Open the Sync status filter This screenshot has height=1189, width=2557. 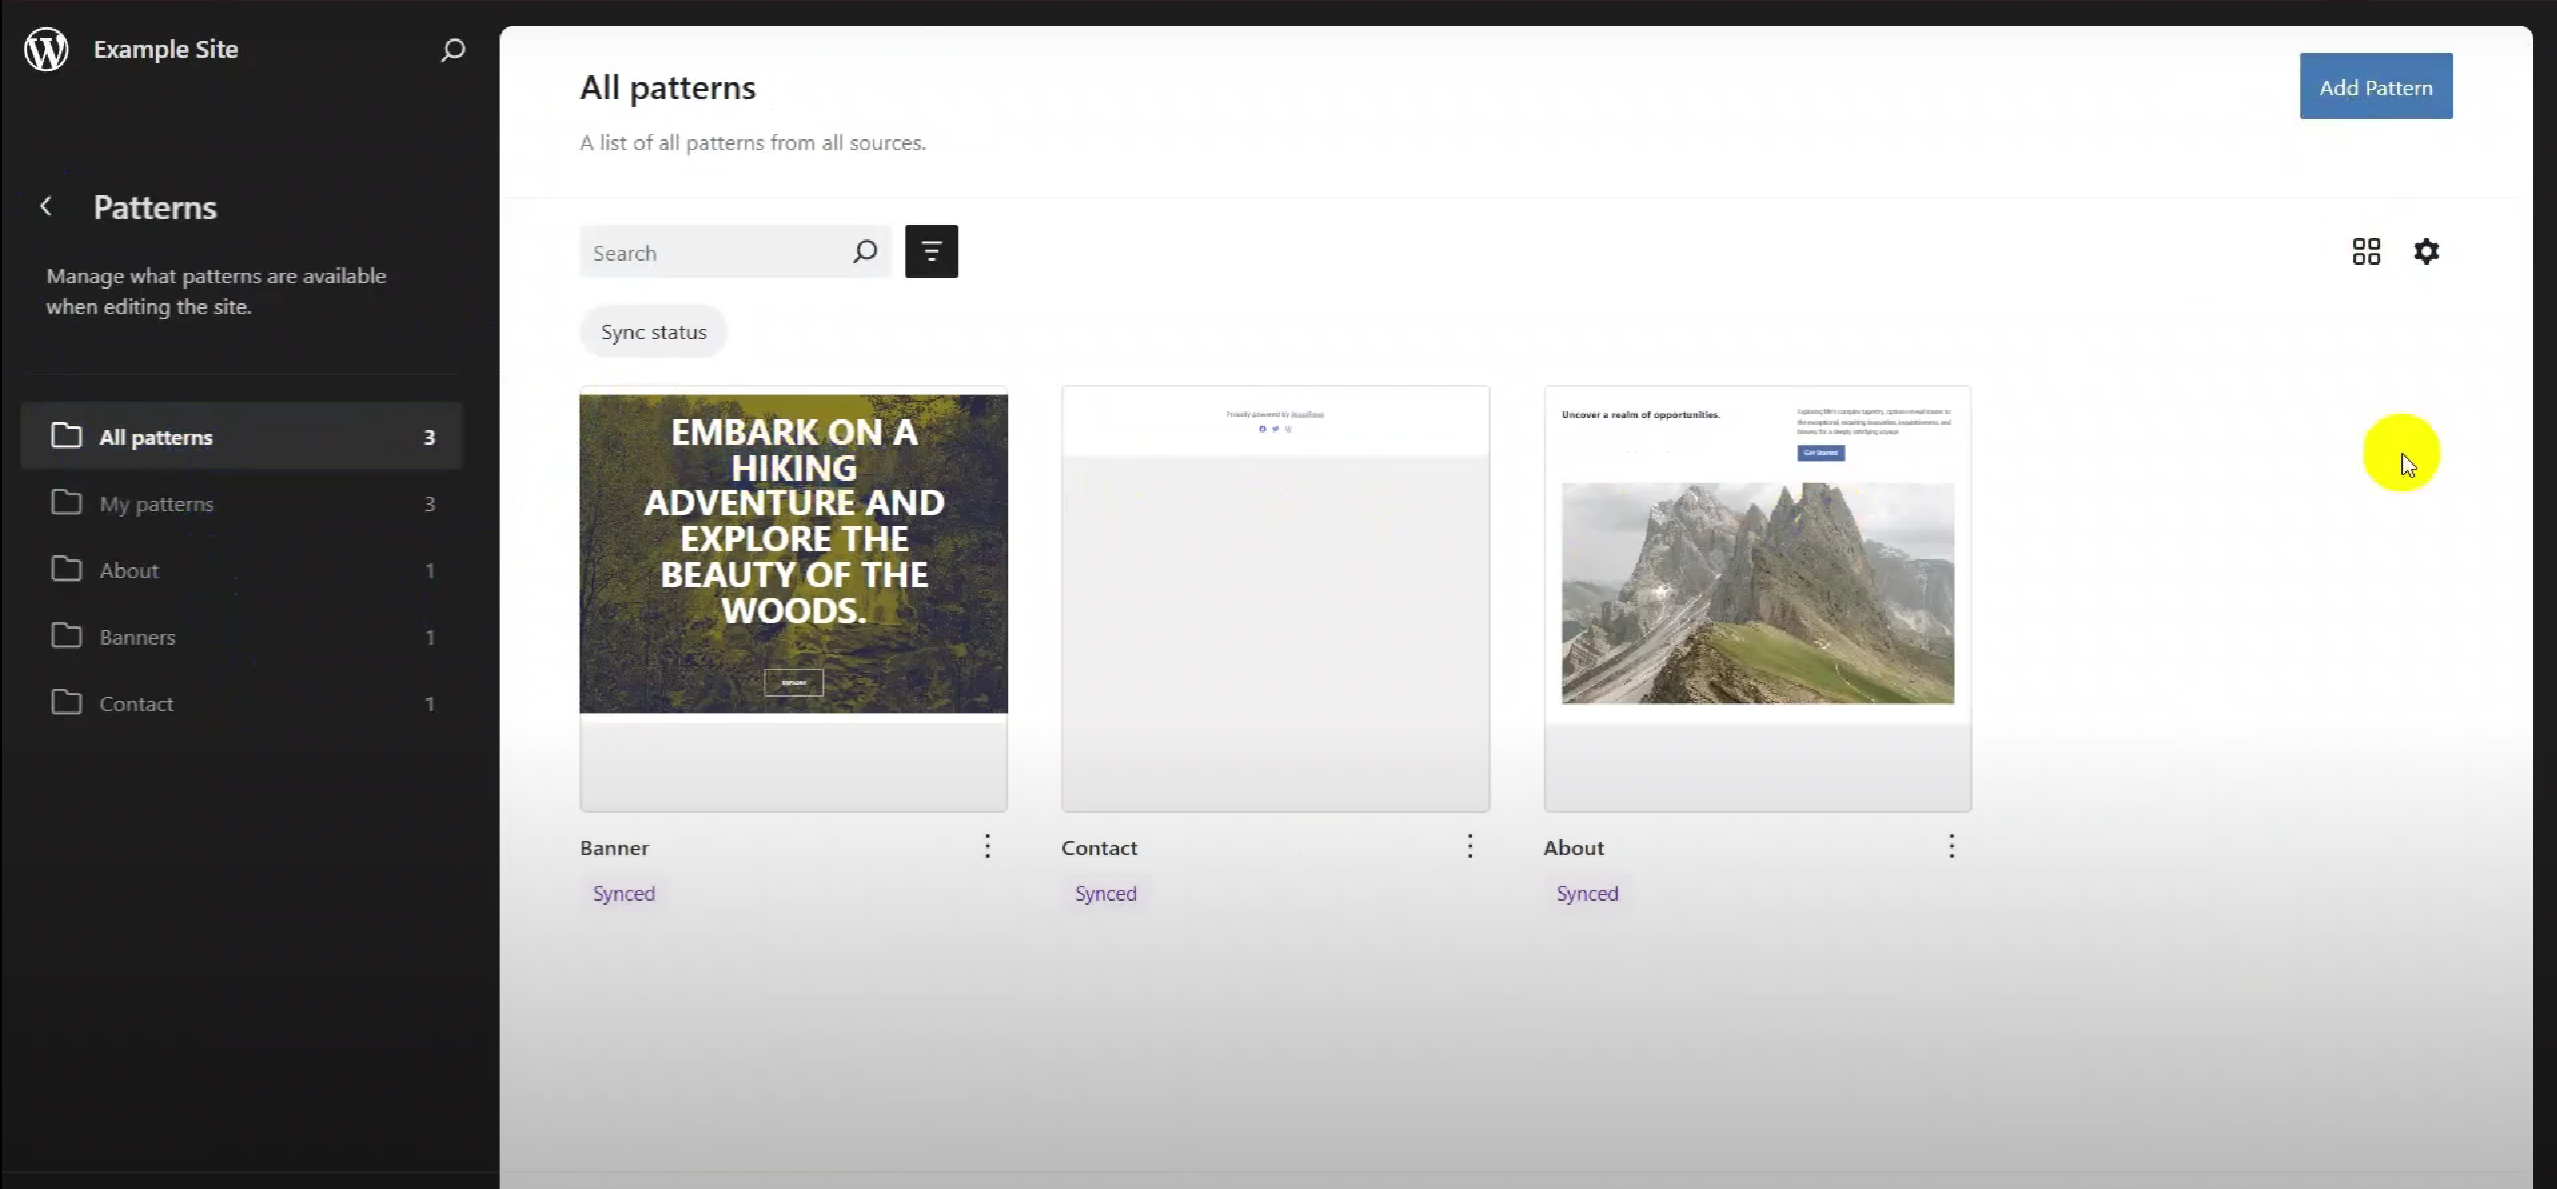[652, 331]
